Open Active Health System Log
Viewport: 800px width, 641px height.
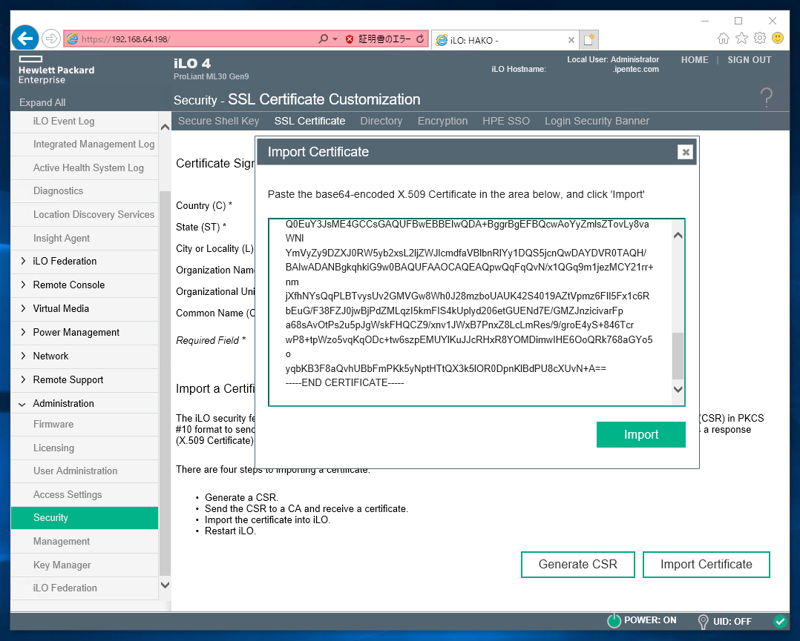pyautogui.click(x=85, y=167)
